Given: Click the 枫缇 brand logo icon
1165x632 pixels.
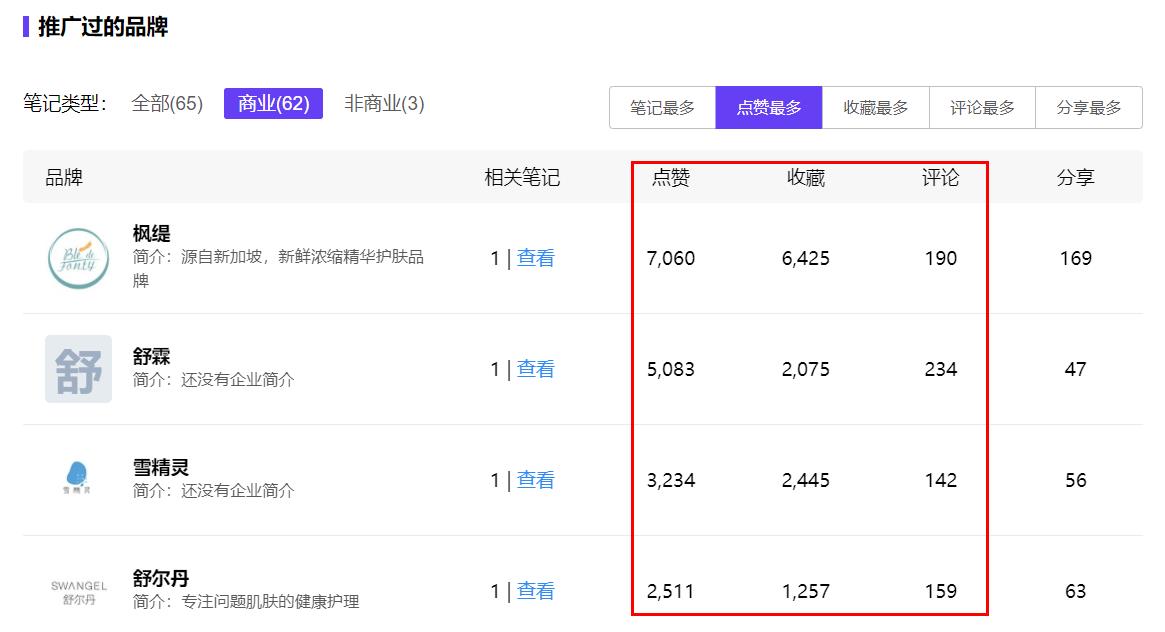Looking at the screenshot, I should (x=78, y=258).
